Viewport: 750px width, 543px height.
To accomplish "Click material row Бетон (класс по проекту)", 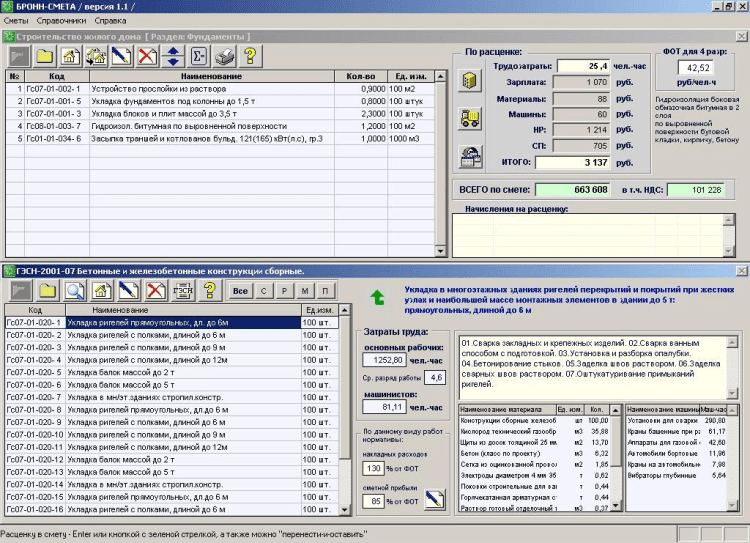I will [534, 454].
